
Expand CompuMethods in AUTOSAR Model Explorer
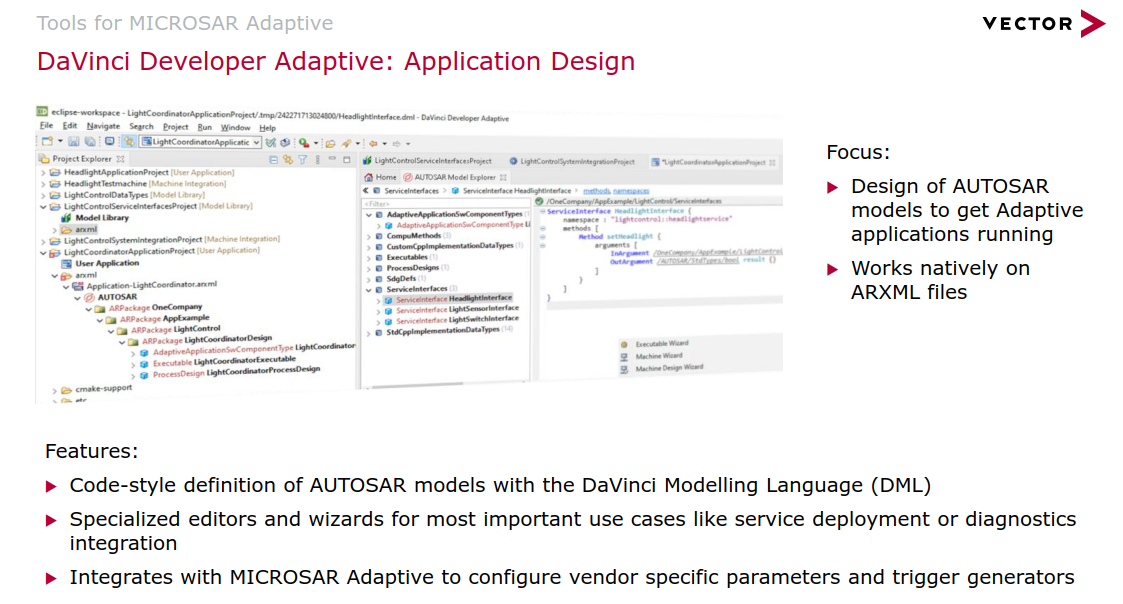pos(369,236)
